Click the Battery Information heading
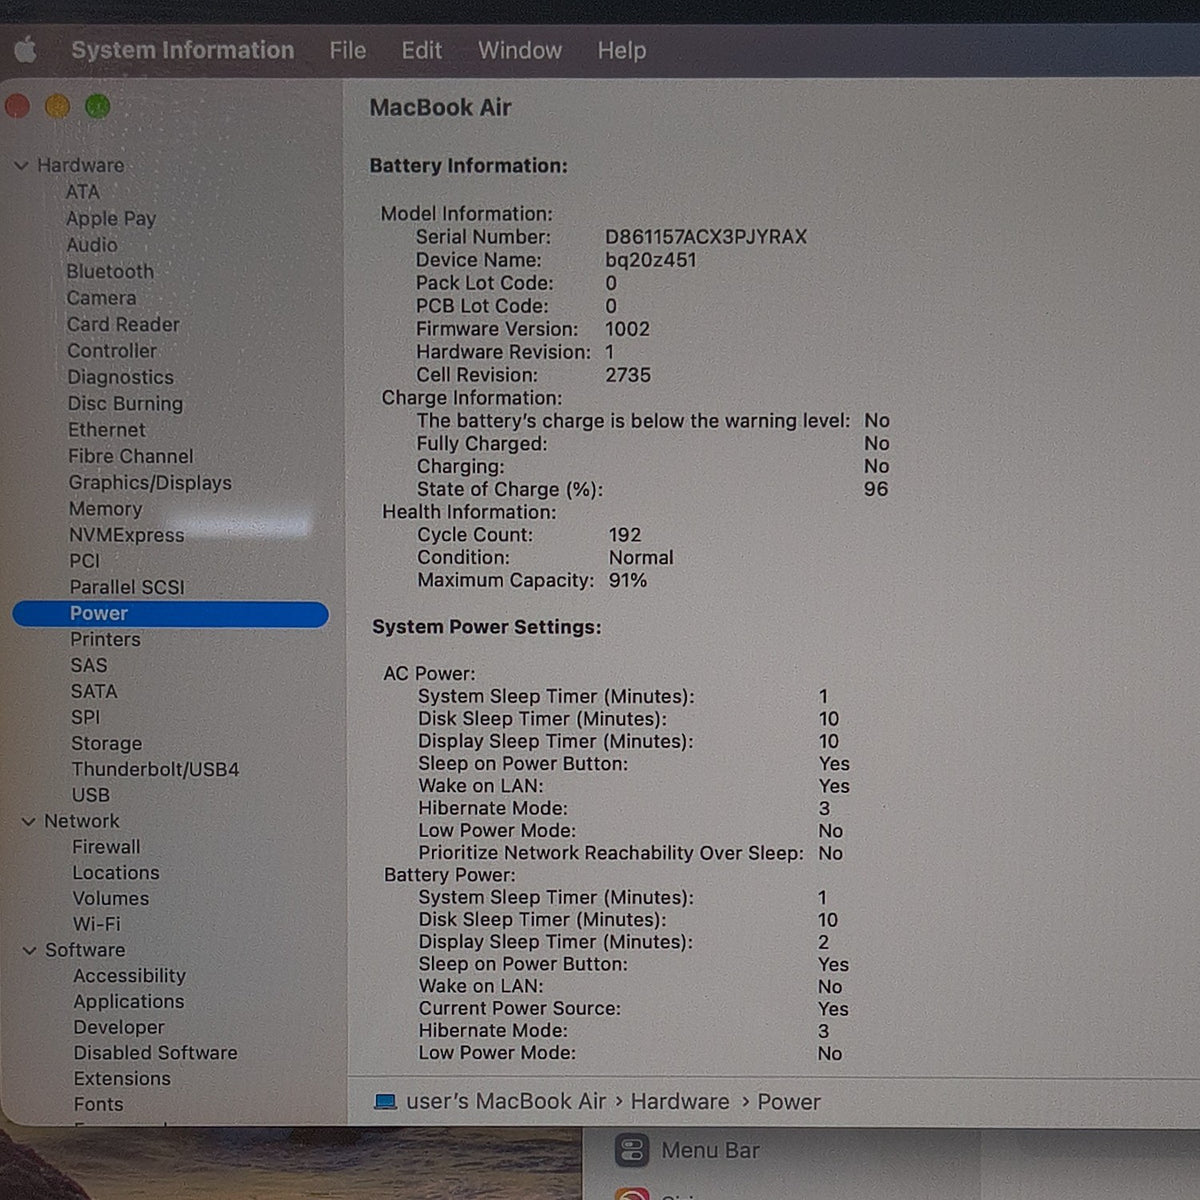The height and width of the screenshot is (1200, 1200). pyautogui.click(x=468, y=166)
